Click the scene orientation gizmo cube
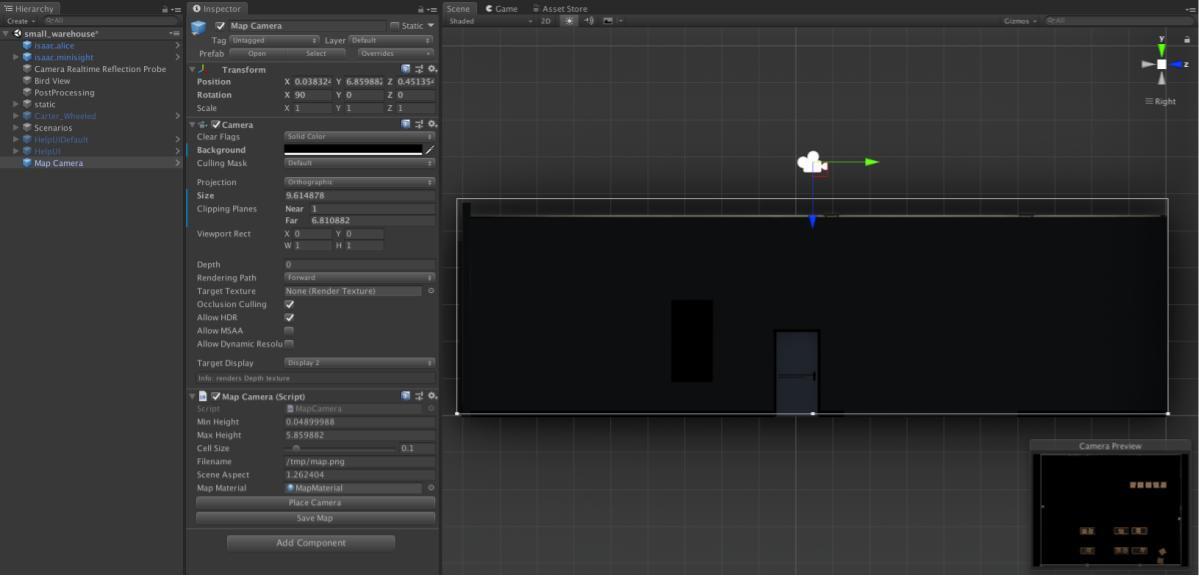This screenshot has width=1199, height=576. [x=1161, y=64]
